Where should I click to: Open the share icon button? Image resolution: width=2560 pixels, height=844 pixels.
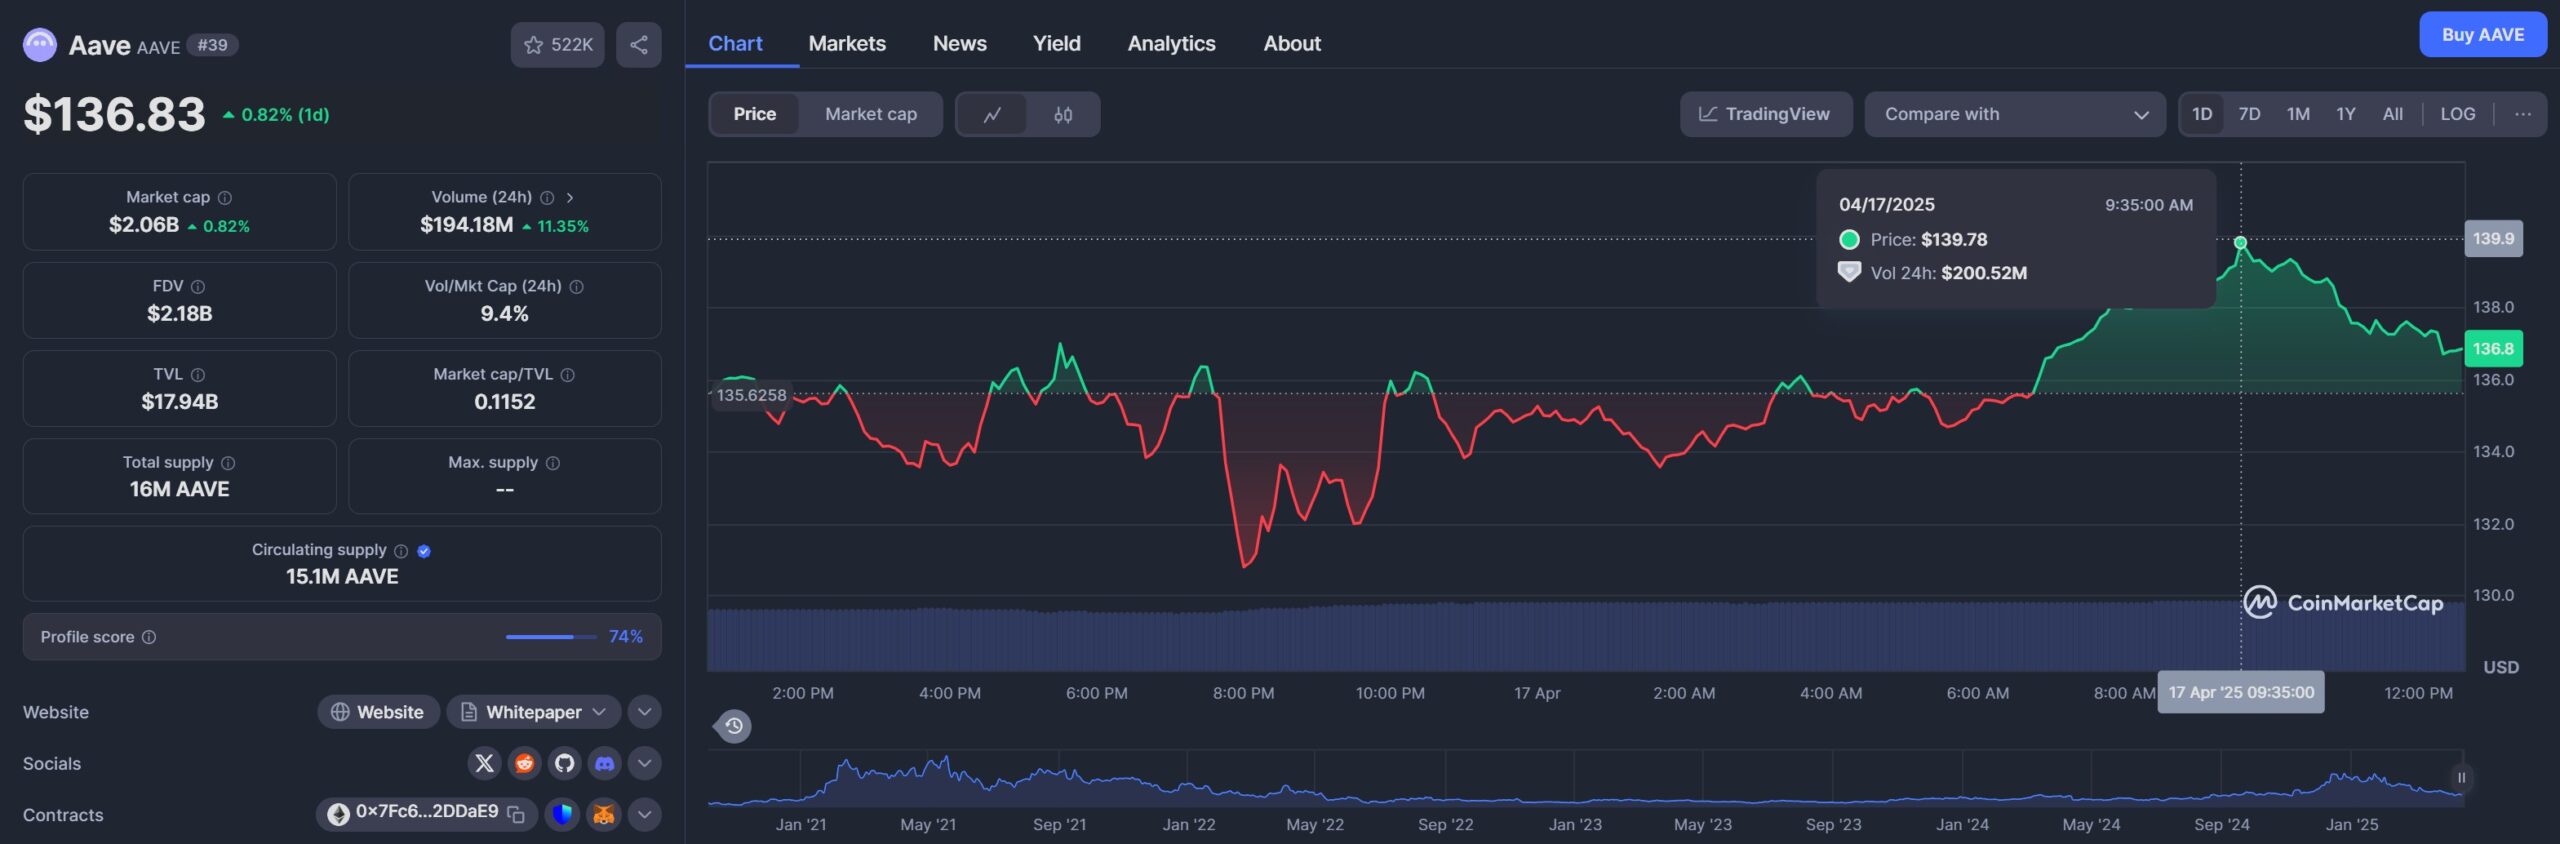click(639, 45)
